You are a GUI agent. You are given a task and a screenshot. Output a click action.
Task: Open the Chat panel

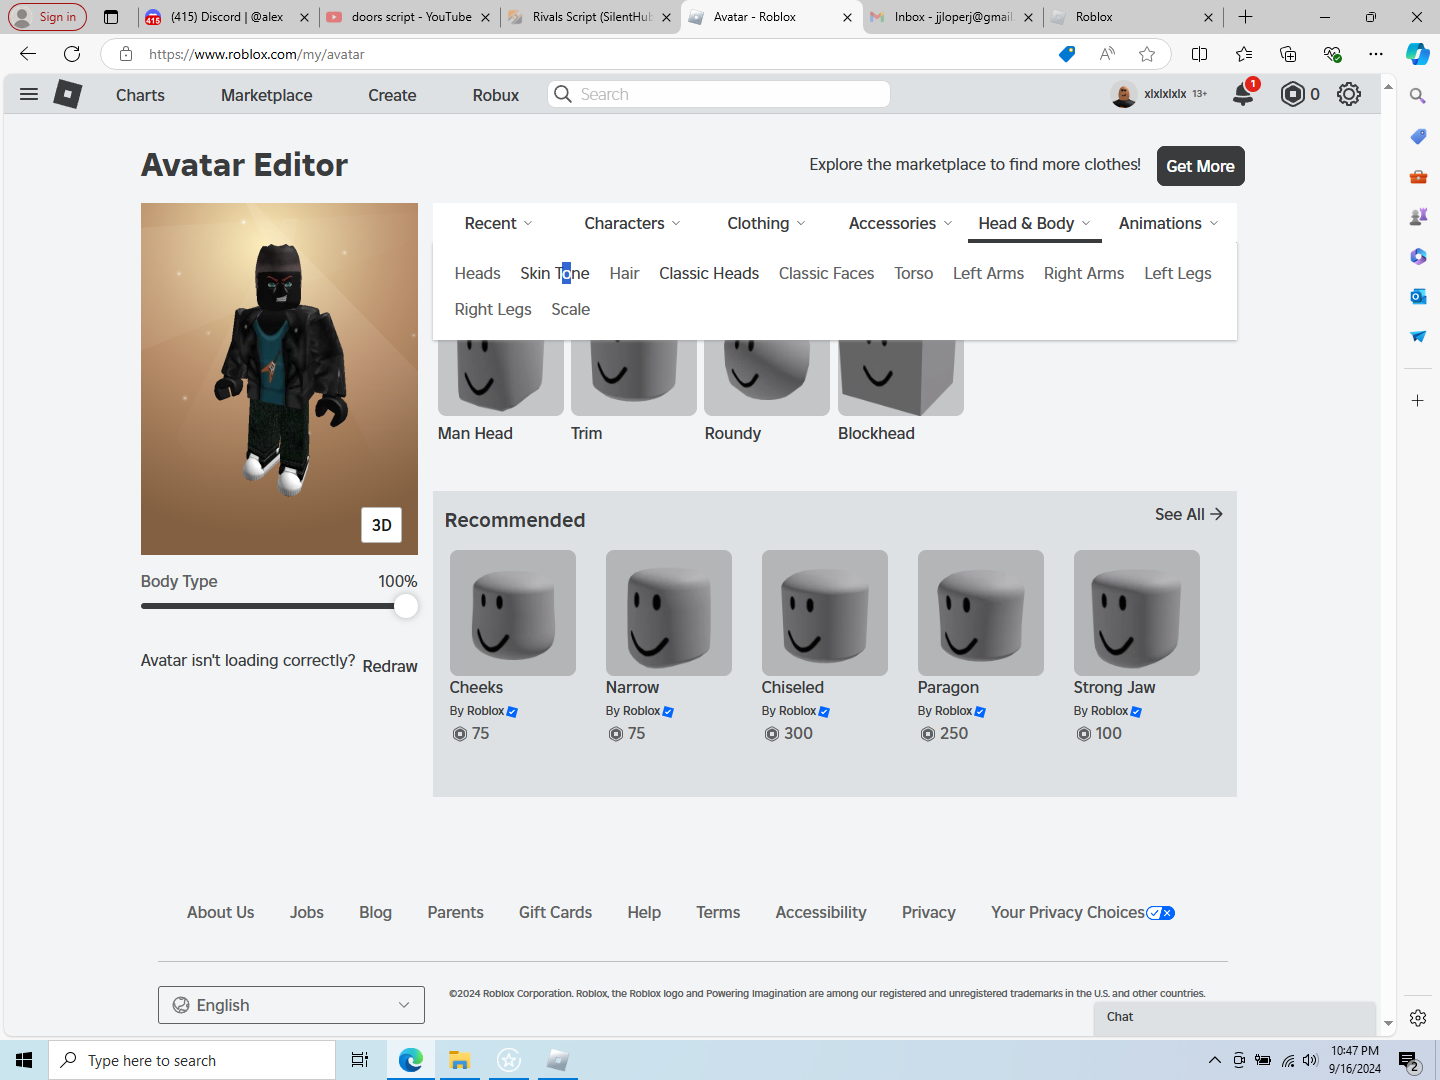pyautogui.click(x=1235, y=1018)
